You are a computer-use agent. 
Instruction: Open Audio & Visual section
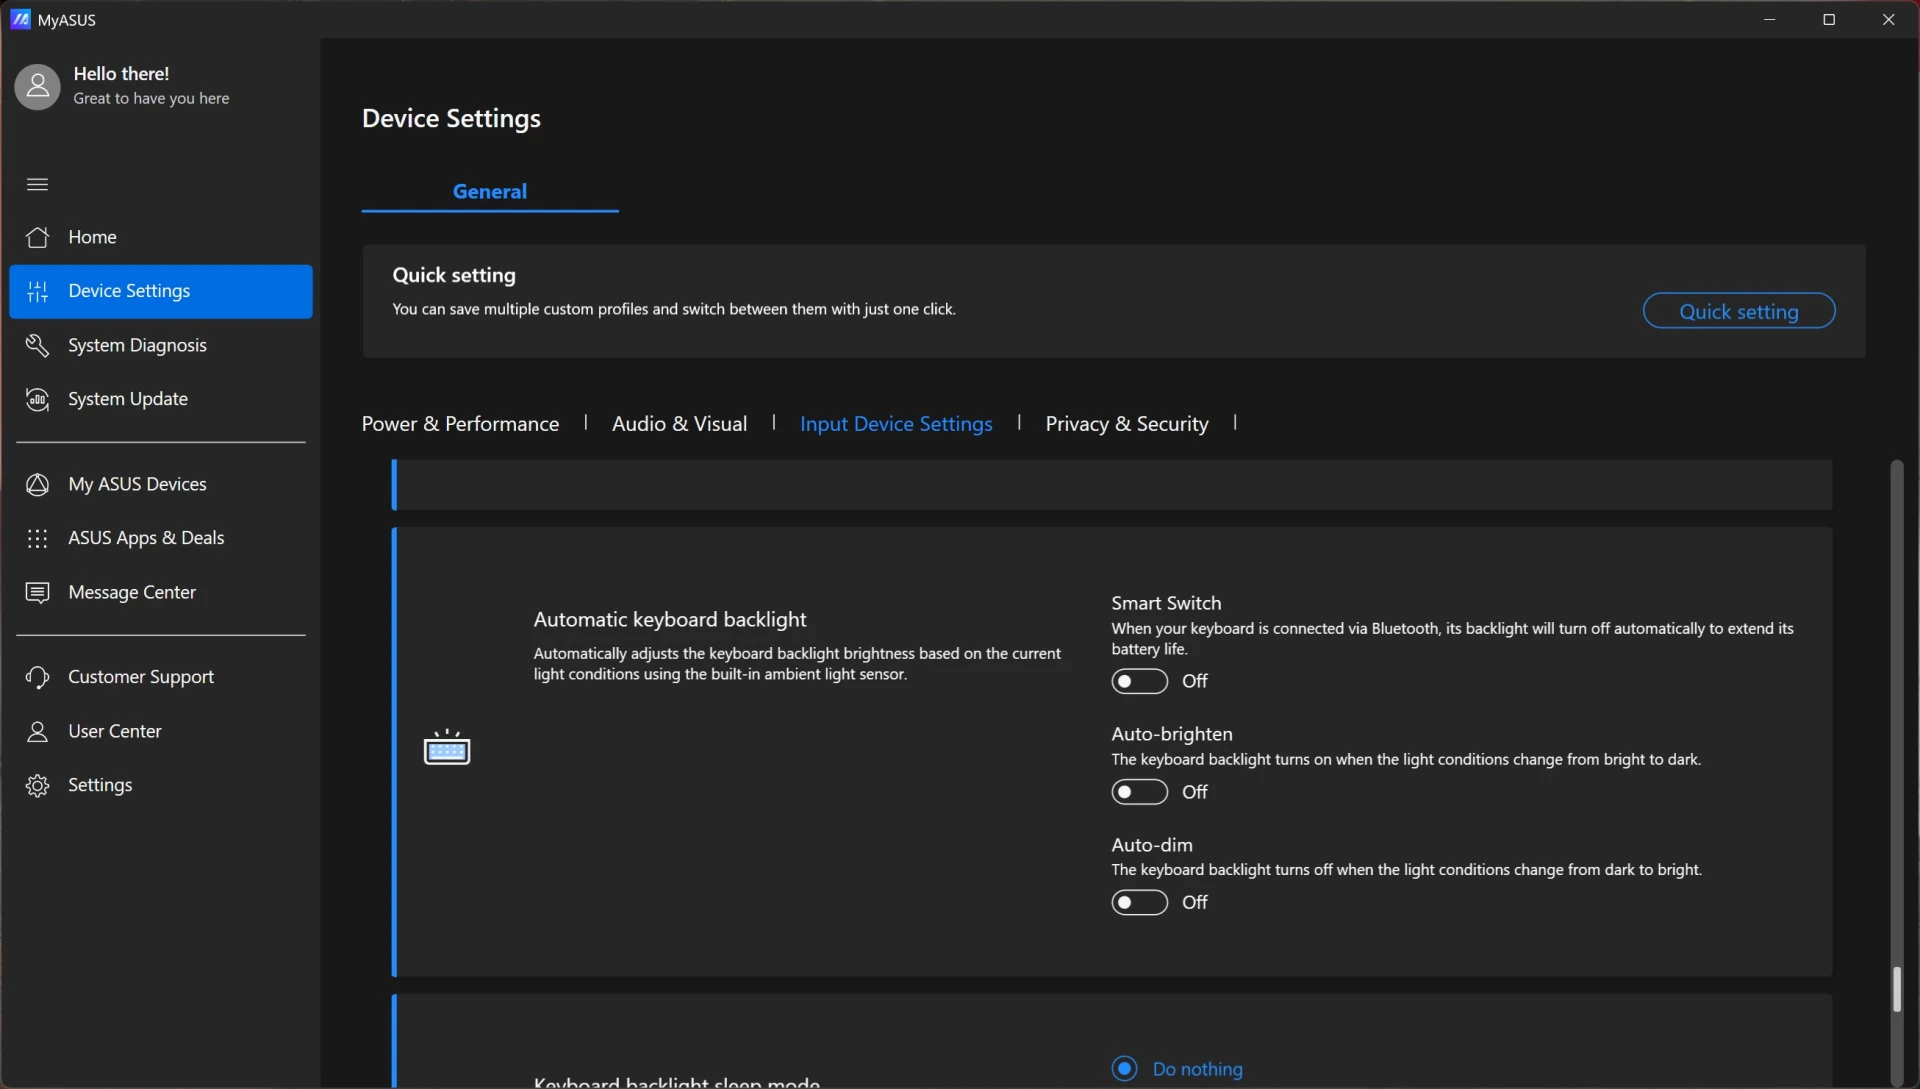(x=679, y=424)
